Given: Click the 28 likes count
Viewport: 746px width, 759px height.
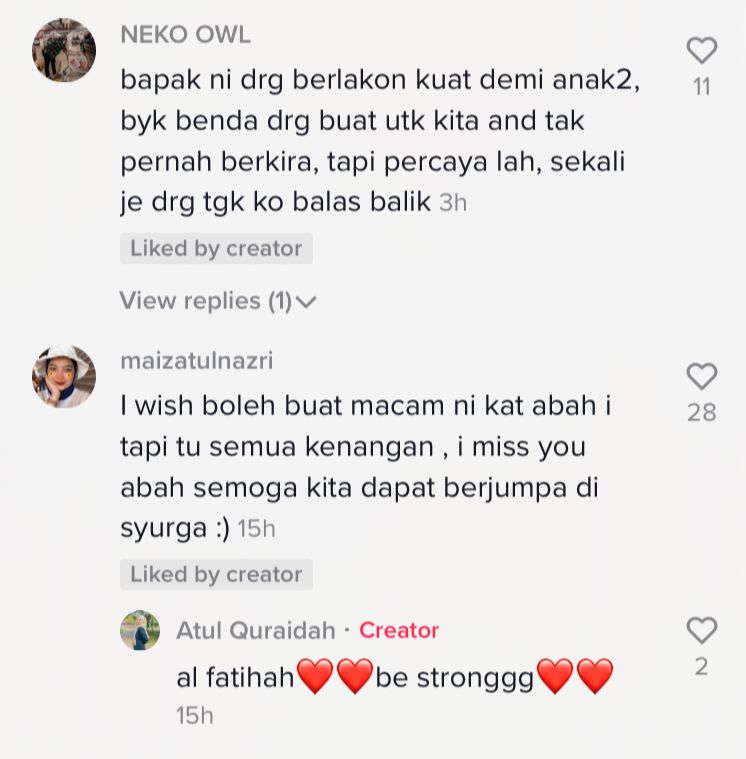Looking at the screenshot, I should click(701, 412).
